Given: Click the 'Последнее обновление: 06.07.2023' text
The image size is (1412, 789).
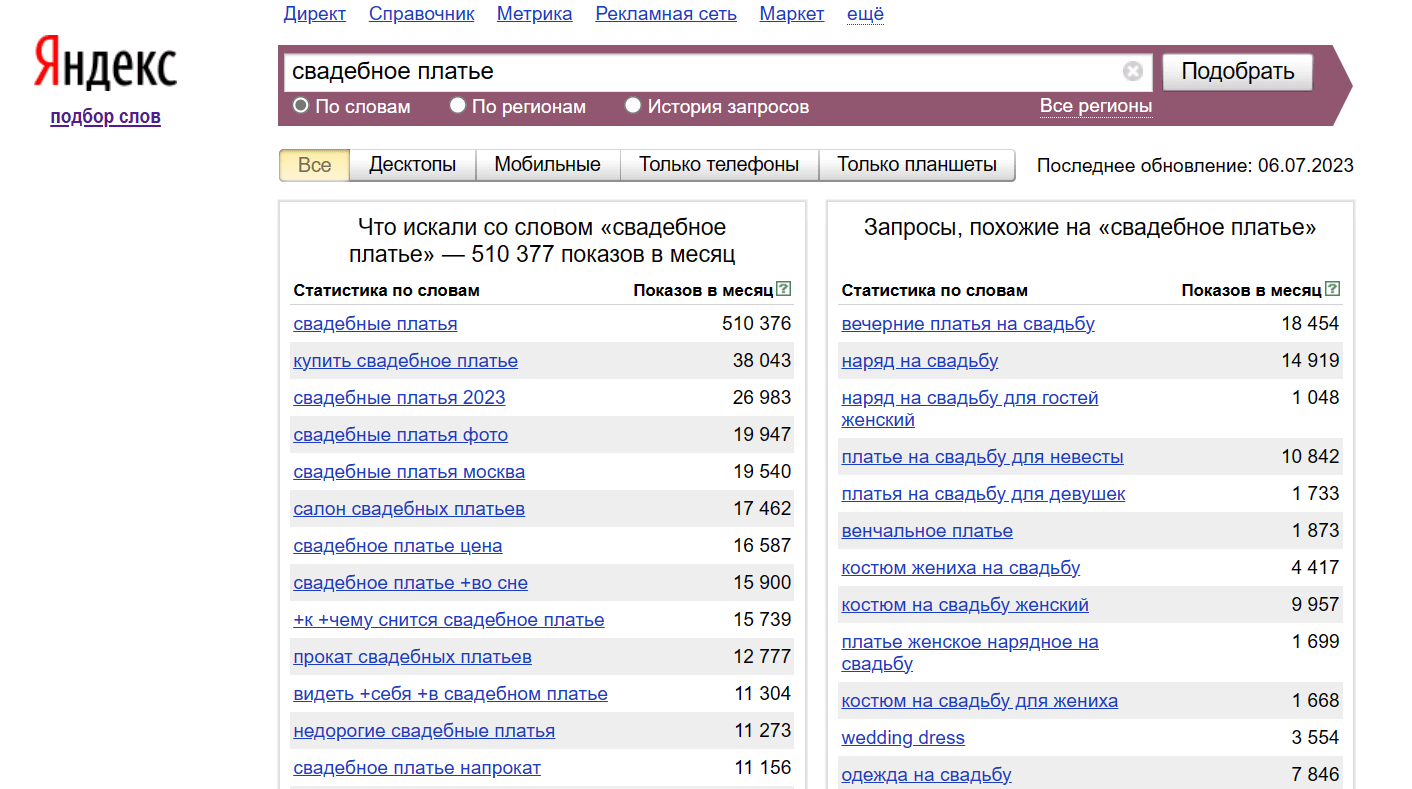Looking at the screenshot, I should 1195,166.
